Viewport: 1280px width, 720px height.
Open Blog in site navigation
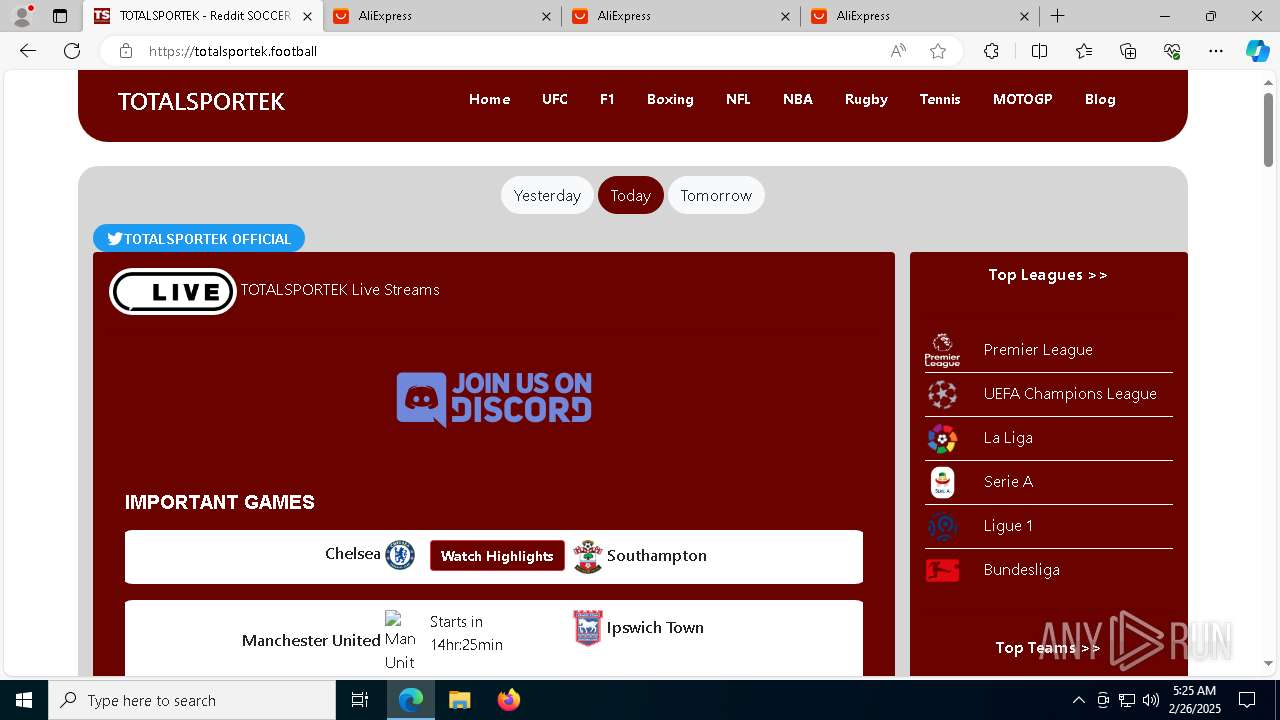(x=1100, y=99)
